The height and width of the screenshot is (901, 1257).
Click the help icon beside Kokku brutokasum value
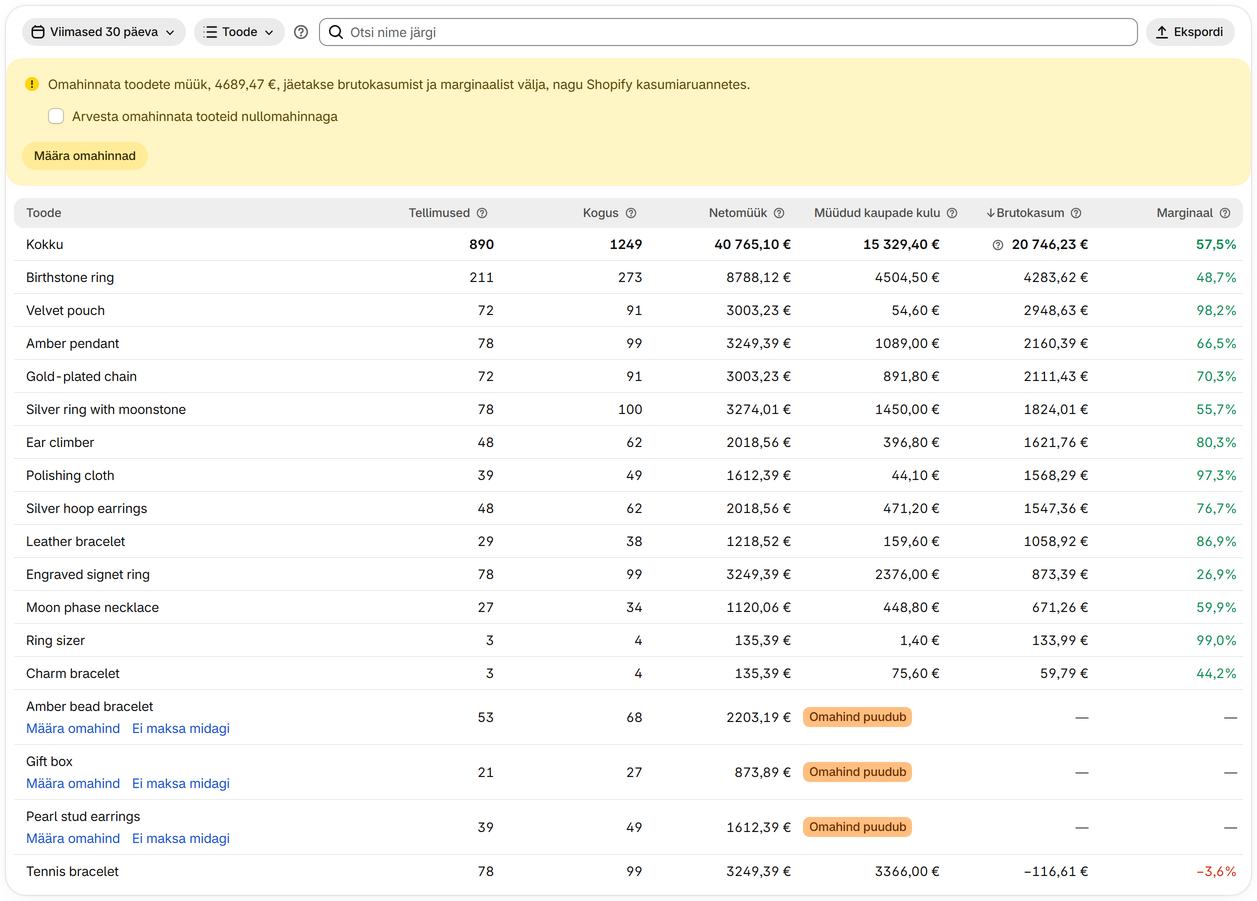click(x=998, y=245)
